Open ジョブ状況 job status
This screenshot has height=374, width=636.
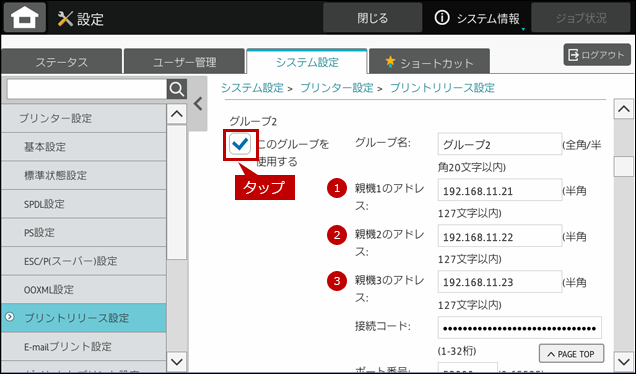click(x=581, y=18)
